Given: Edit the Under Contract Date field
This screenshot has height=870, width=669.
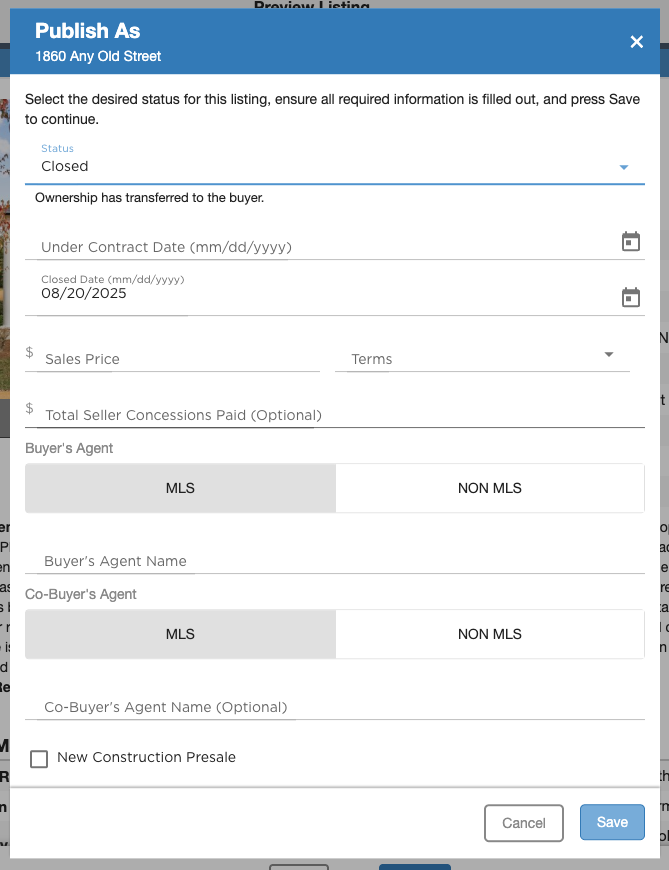Looking at the screenshot, I should [322, 246].
